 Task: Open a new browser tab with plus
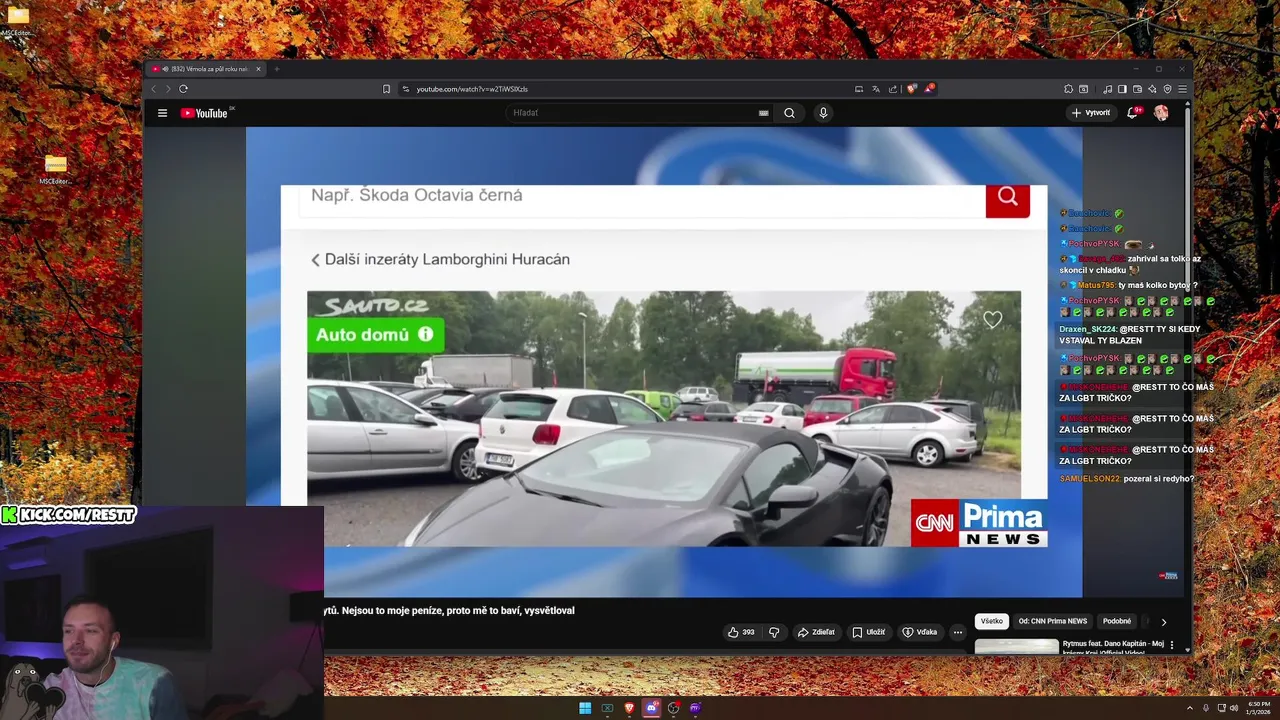pyautogui.click(x=277, y=69)
